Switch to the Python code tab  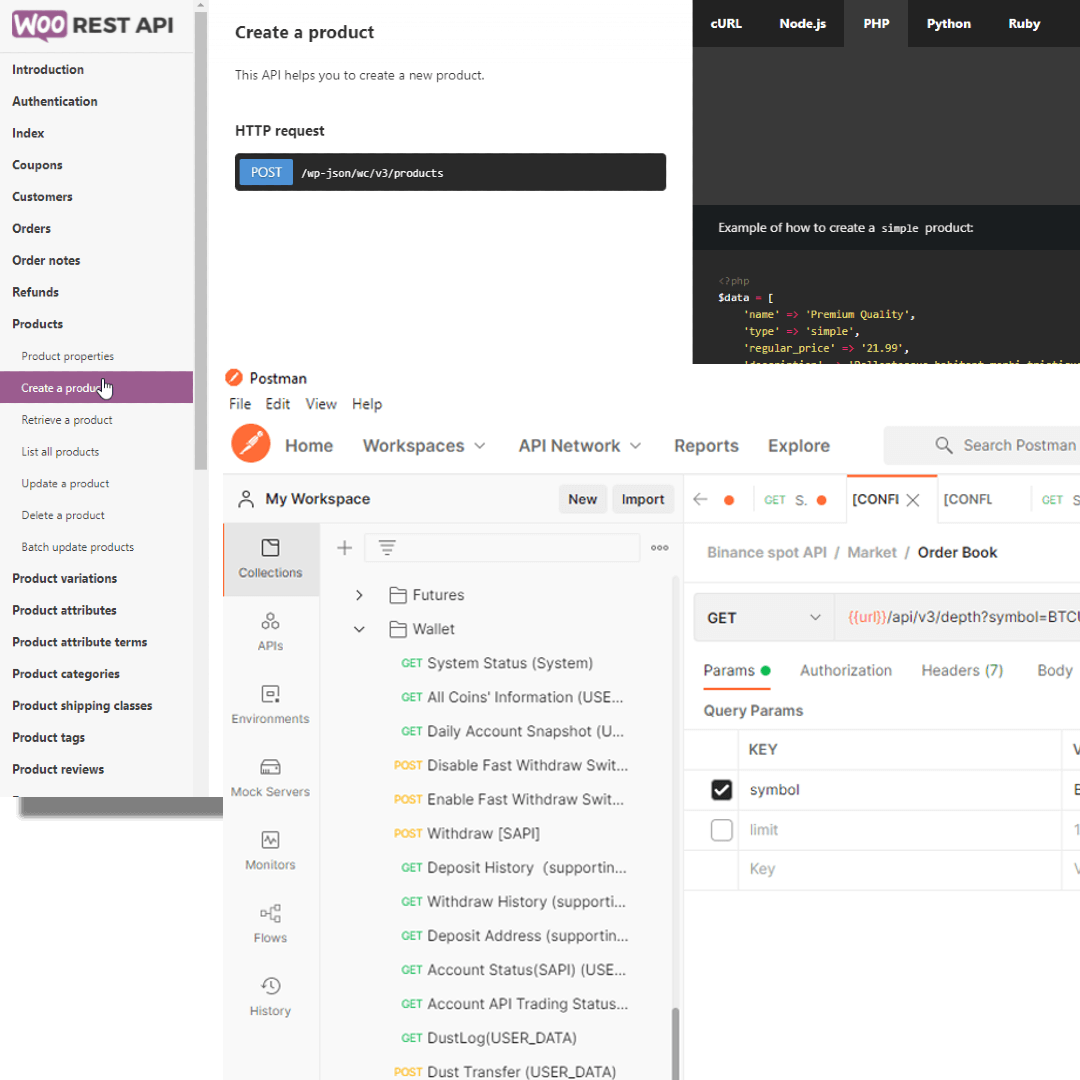[x=948, y=24]
